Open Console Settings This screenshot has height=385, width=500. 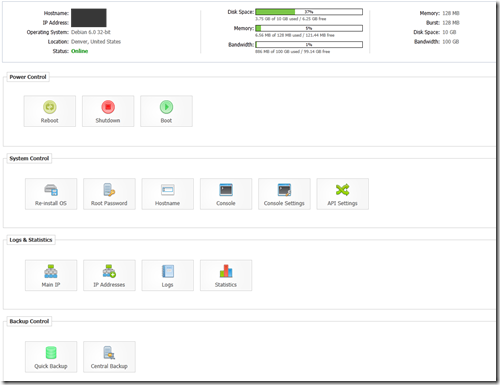tap(284, 194)
